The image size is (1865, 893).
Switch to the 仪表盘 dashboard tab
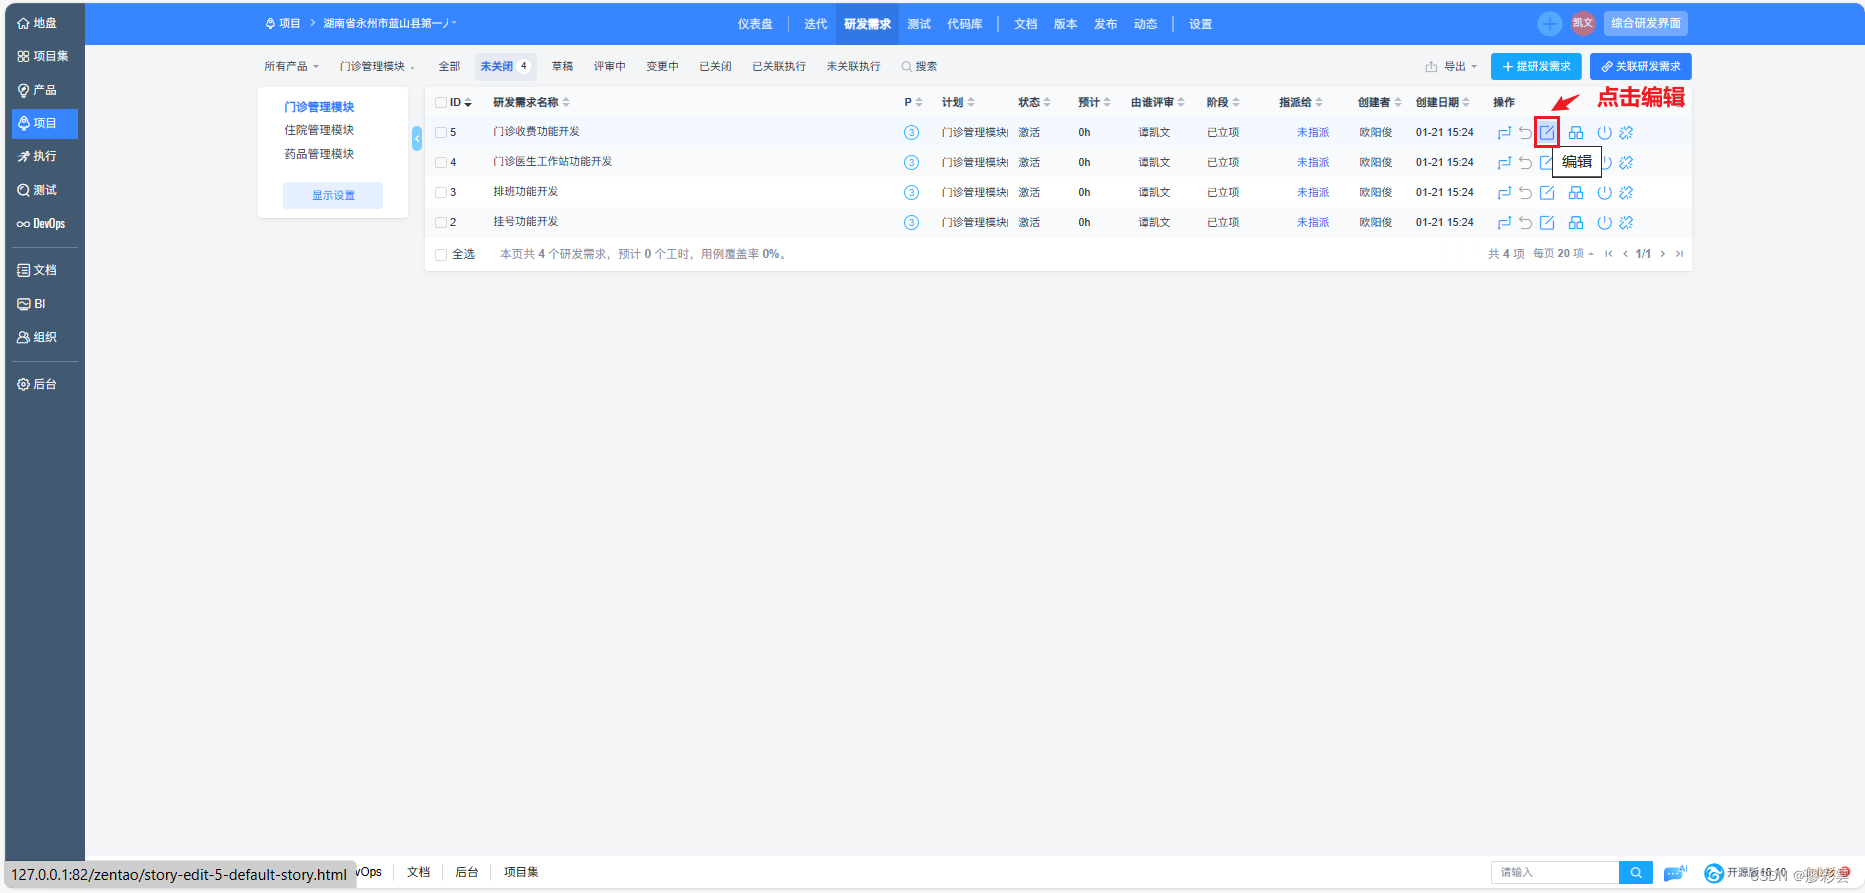755,24
